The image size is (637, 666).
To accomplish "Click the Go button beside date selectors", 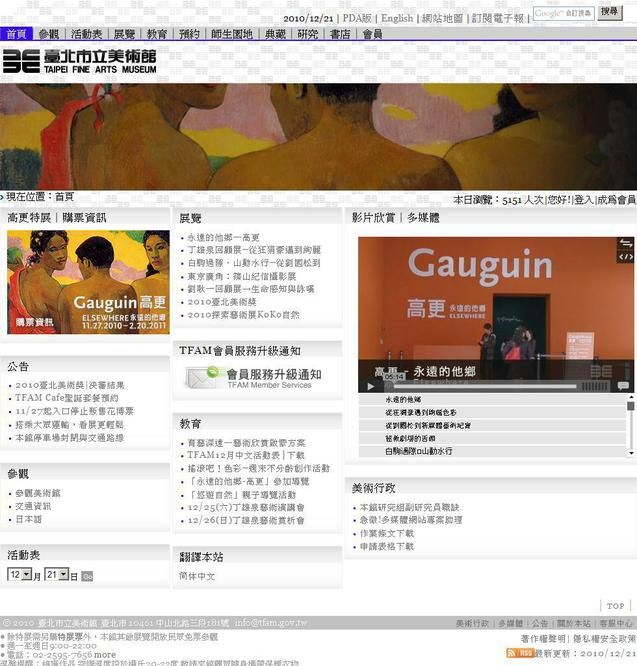I will [x=87, y=576].
